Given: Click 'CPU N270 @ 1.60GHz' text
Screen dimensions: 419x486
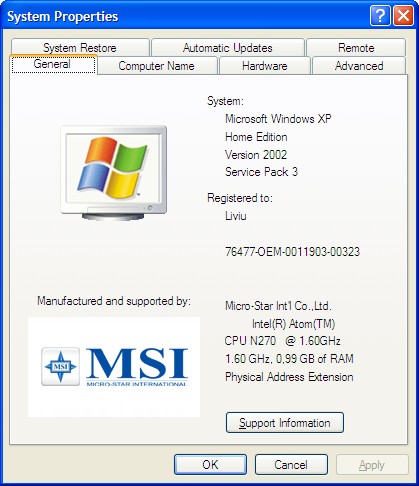Looking at the screenshot, I should [282, 341].
